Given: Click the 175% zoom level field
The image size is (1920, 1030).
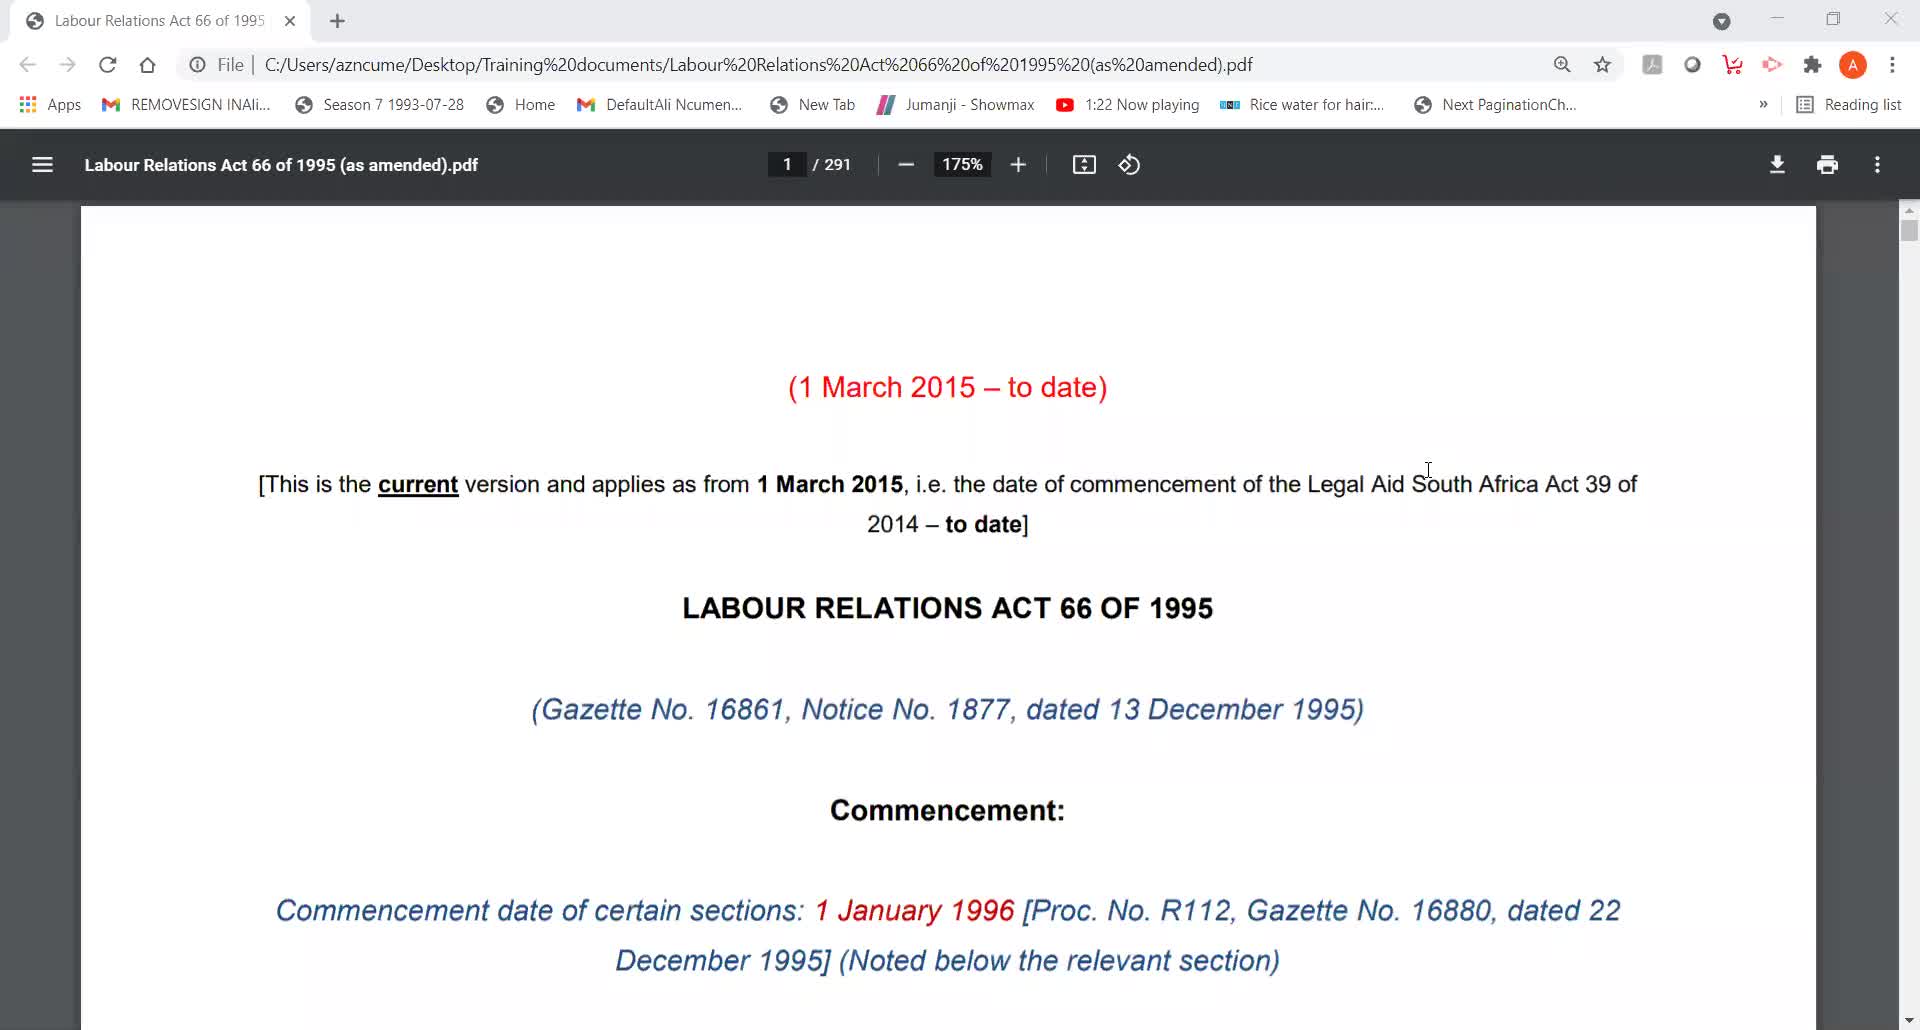Looking at the screenshot, I should (x=962, y=165).
